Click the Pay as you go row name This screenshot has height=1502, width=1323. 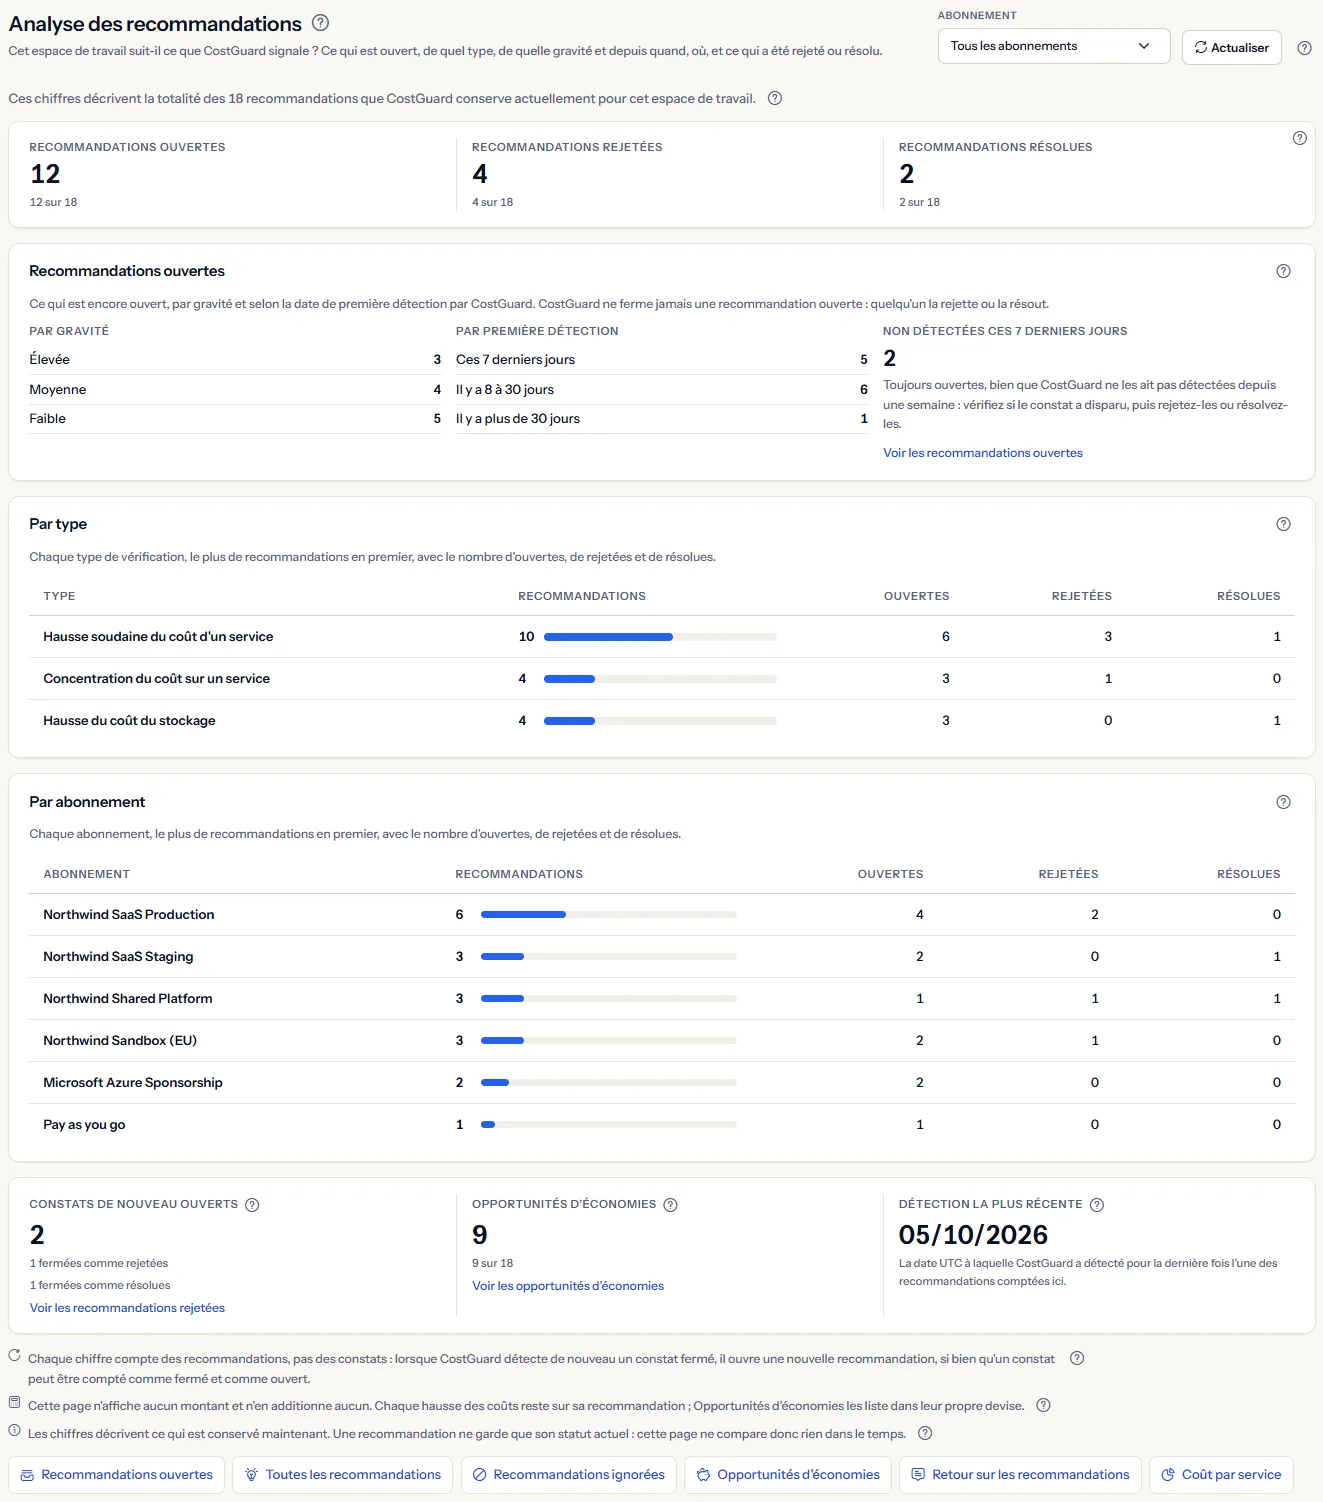pyautogui.click(x=84, y=1125)
